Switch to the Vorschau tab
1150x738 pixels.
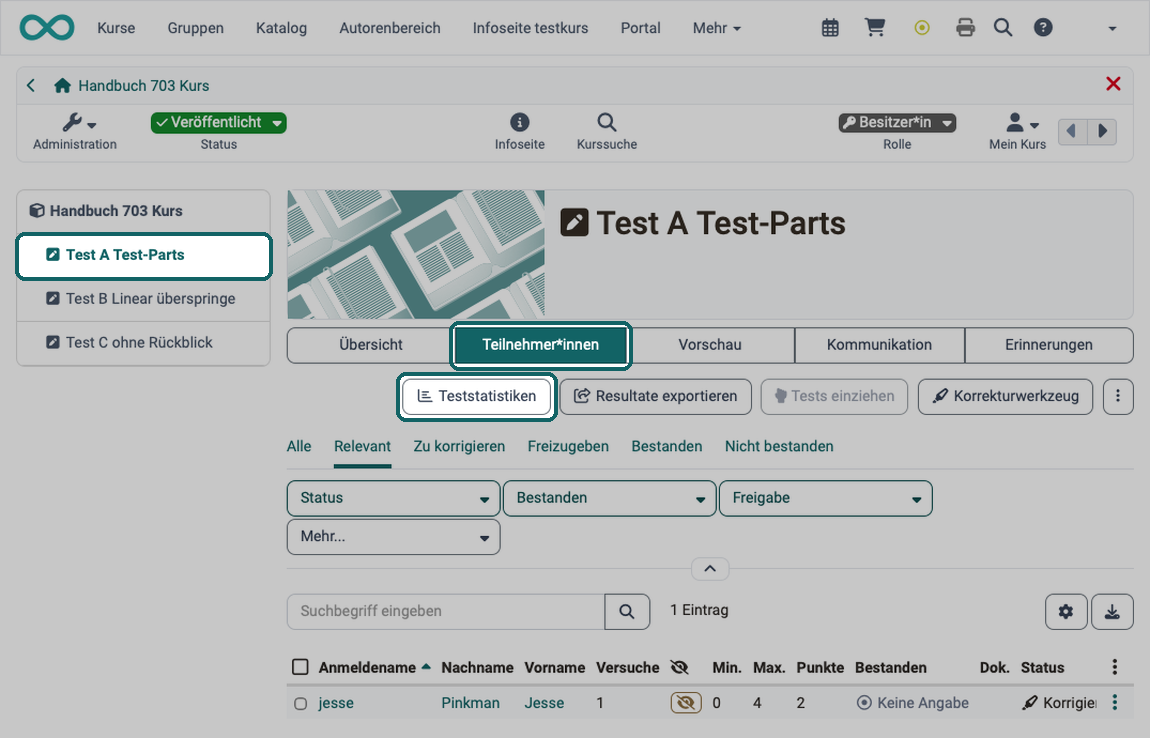pos(710,345)
